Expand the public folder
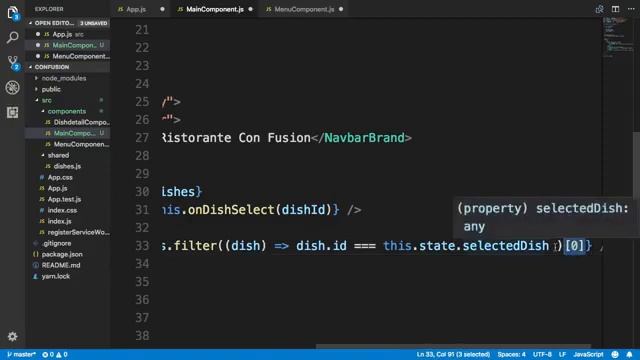The width and height of the screenshot is (640, 360). (x=51, y=89)
